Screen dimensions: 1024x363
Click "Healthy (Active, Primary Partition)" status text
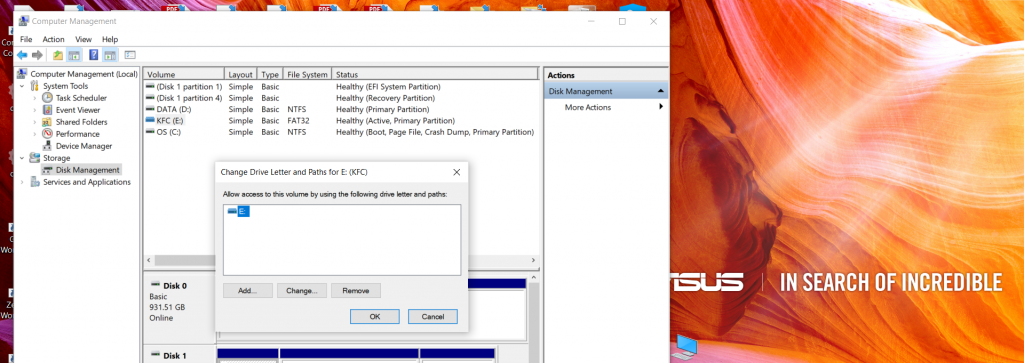395,121
